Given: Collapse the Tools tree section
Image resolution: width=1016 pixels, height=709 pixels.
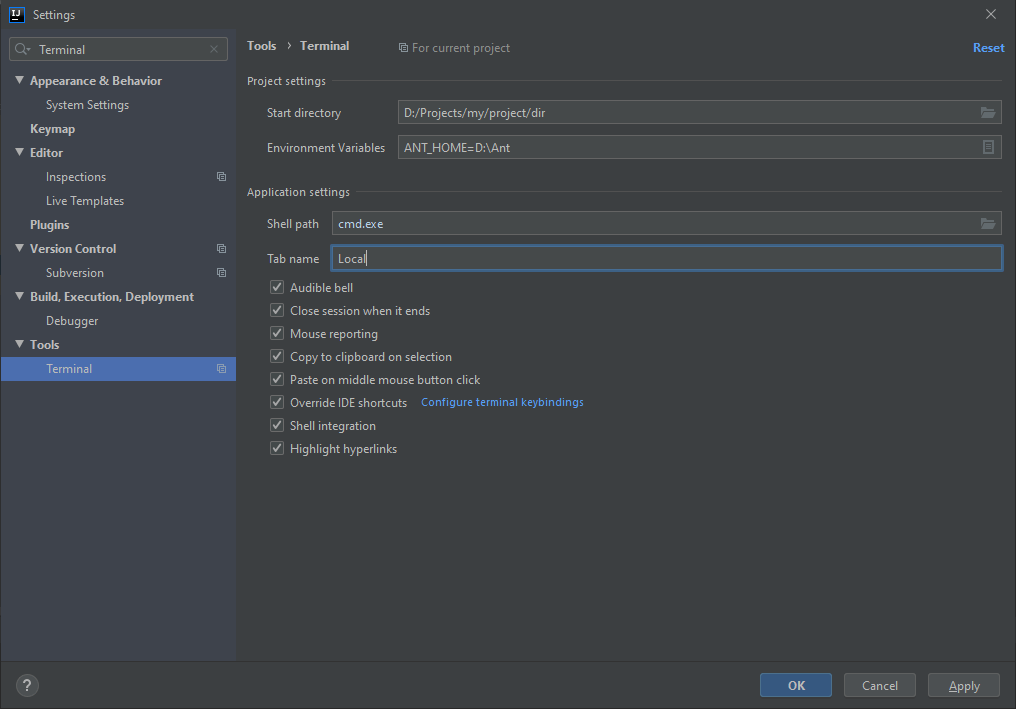Looking at the screenshot, I should [x=20, y=344].
